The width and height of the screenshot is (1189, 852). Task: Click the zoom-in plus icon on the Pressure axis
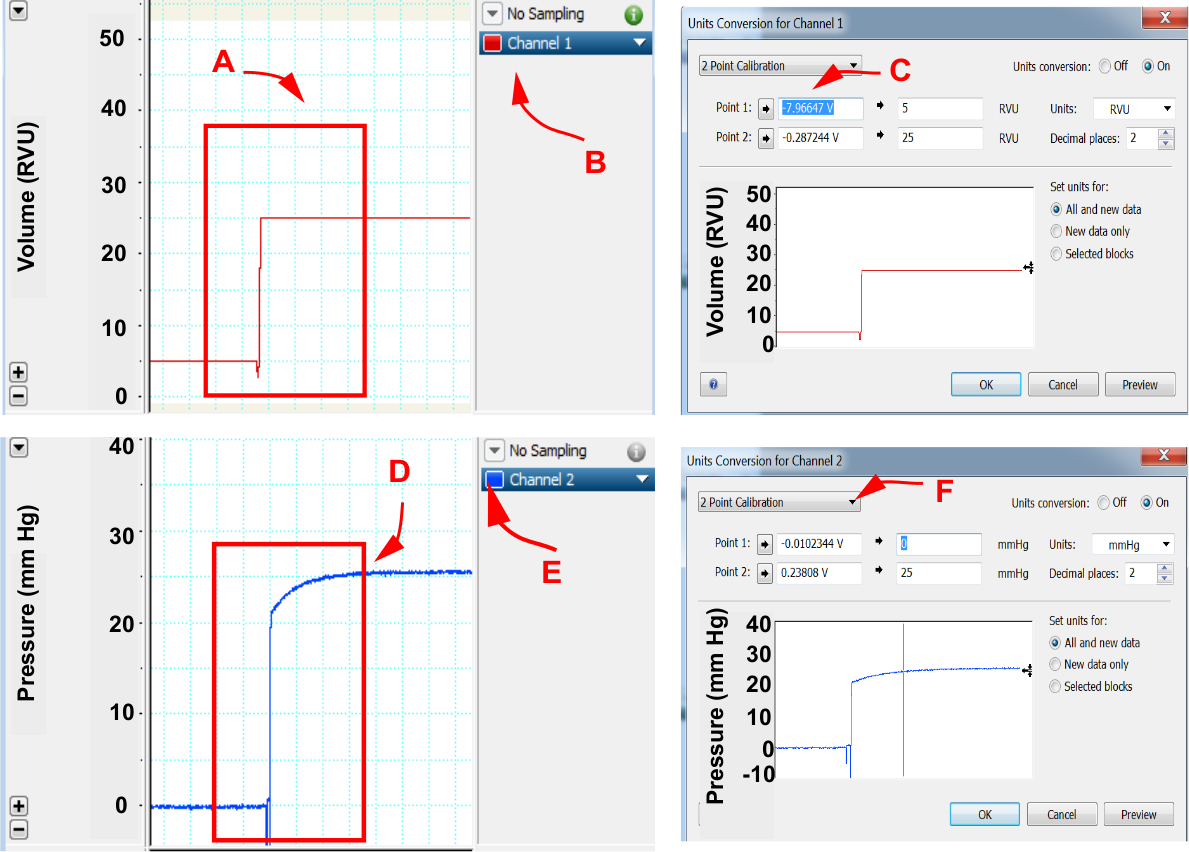coord(19,806)
